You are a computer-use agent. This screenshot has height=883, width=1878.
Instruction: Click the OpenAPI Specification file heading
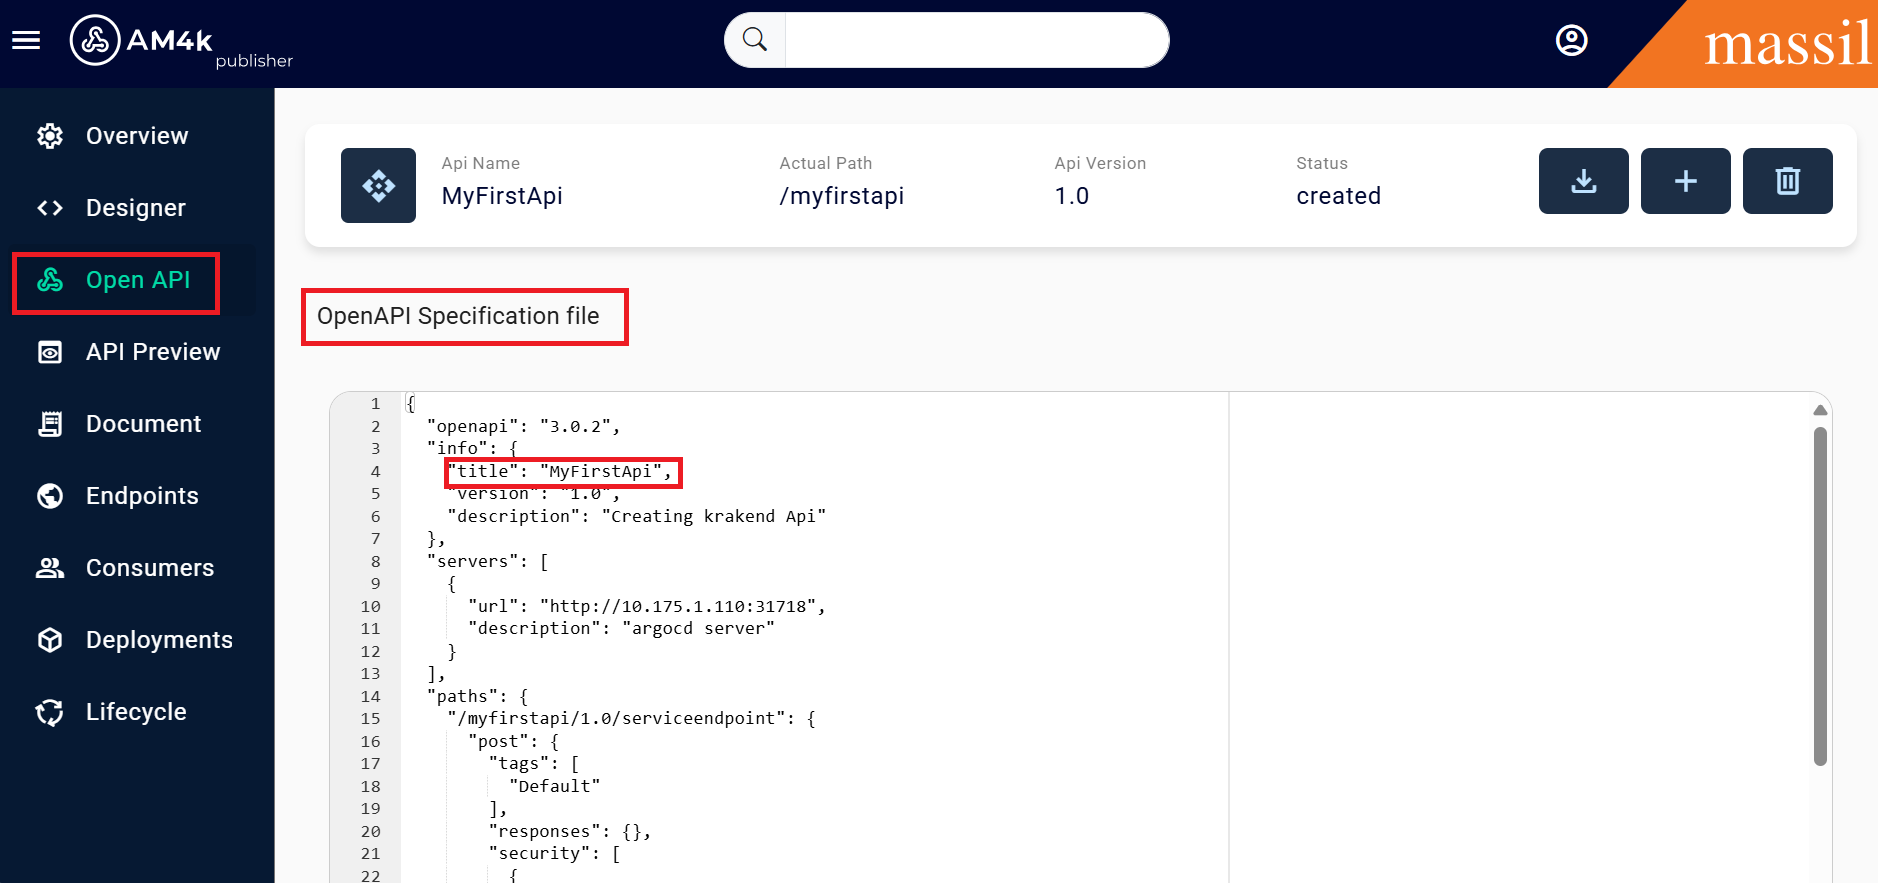pos(458,316)
